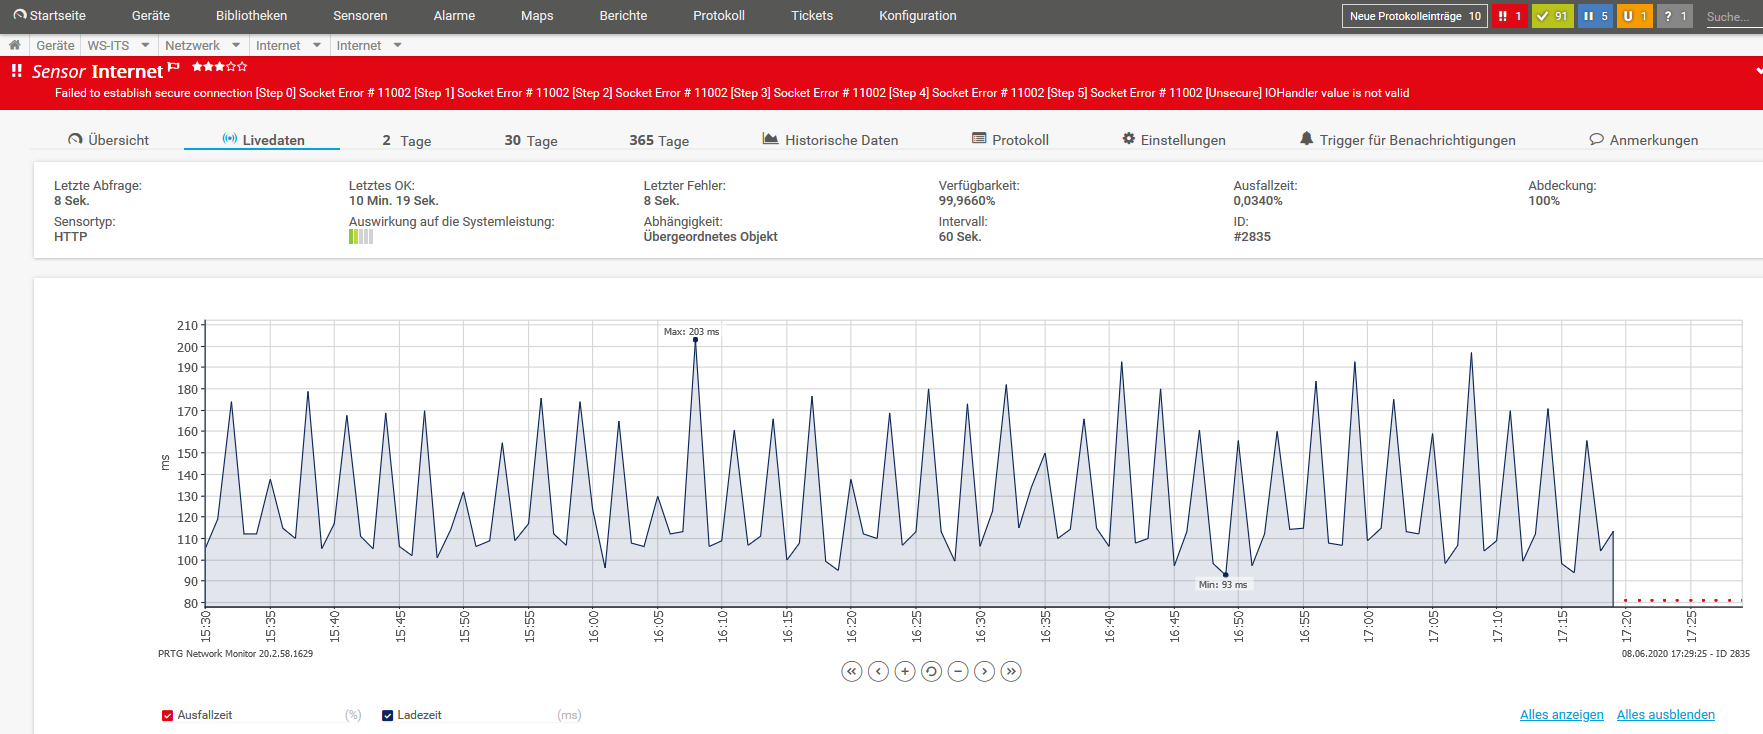
Task: Open the Bibliotheken menu
Action: pos(251,16)
